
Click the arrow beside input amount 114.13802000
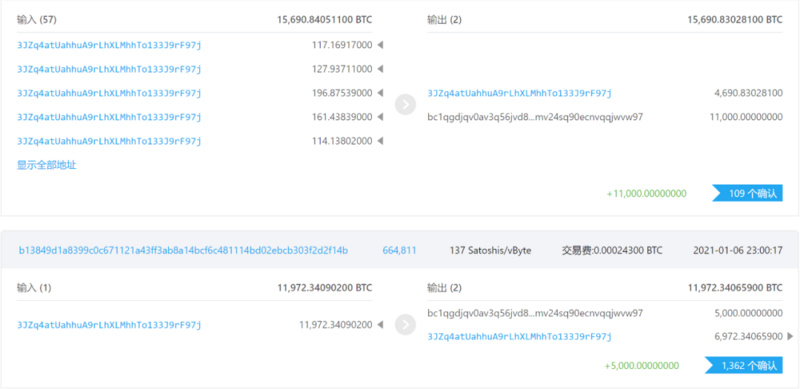coord(380,141)
